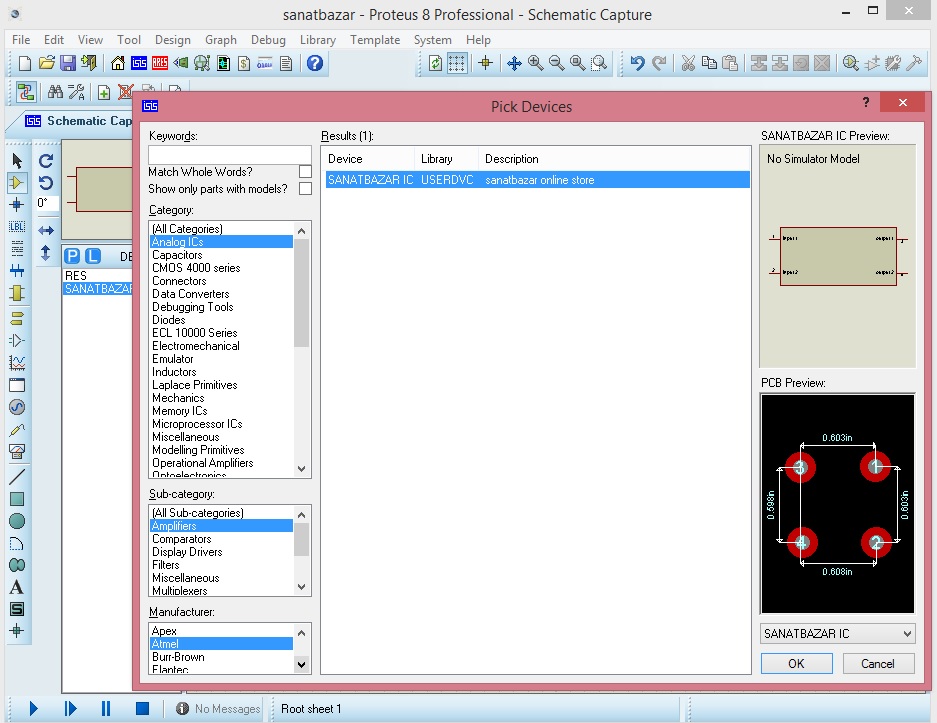Select the 2D box graphics tool
Viewport: 937px width, 723px height.
[x=17, y=499]
